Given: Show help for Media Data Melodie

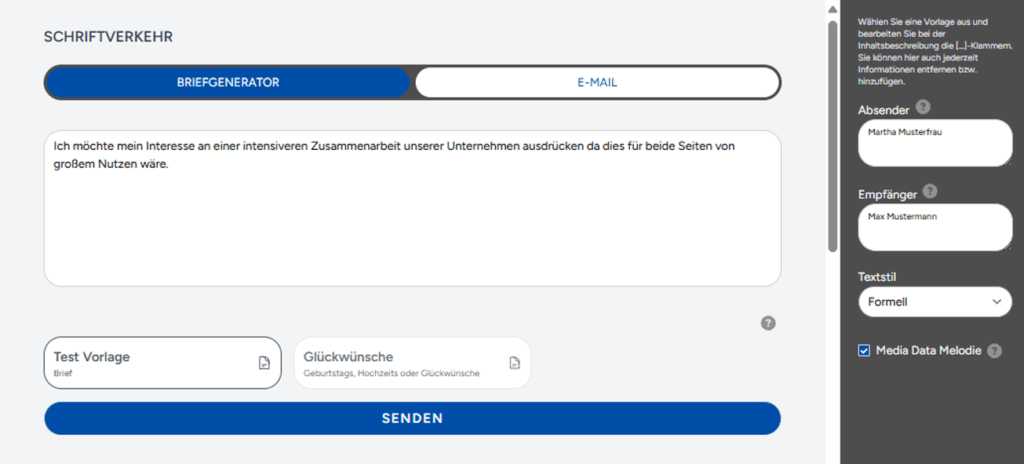Looking at the screenshot, I should pos(994,351).
